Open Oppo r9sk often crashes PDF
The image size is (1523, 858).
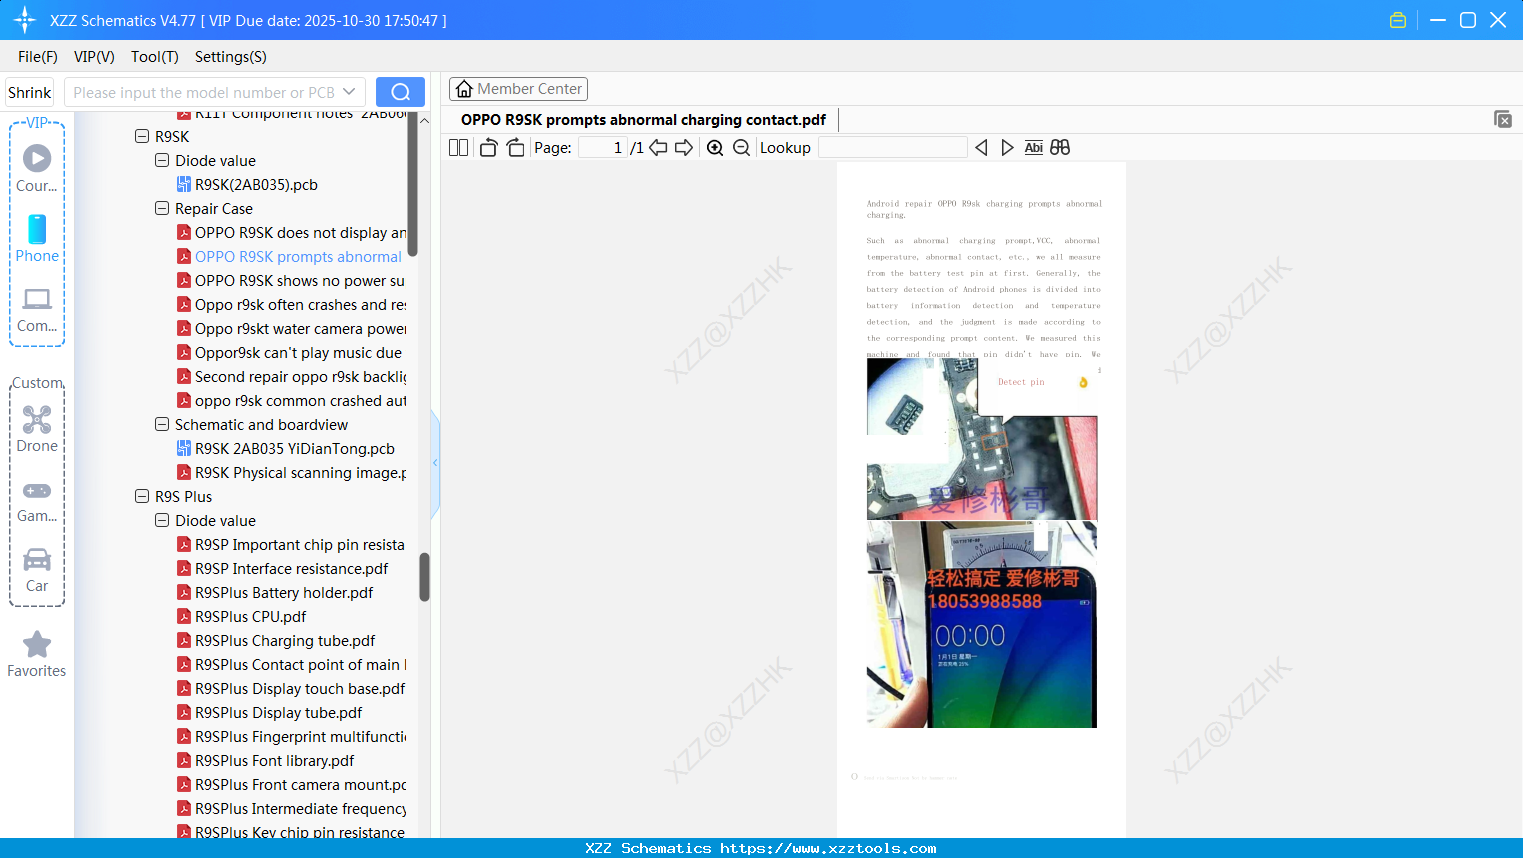coord(291,304)
